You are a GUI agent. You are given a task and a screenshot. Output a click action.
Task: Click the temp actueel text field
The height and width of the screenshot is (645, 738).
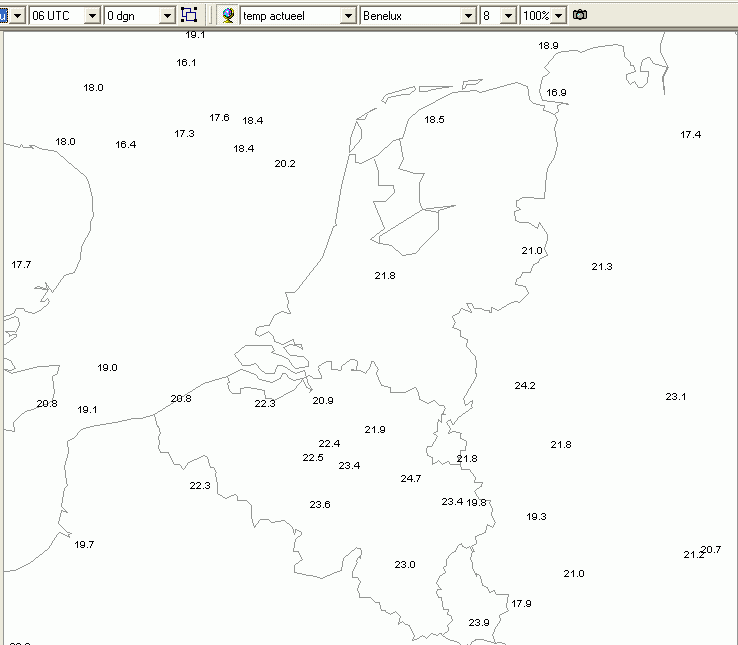click(x=291, y=16)
